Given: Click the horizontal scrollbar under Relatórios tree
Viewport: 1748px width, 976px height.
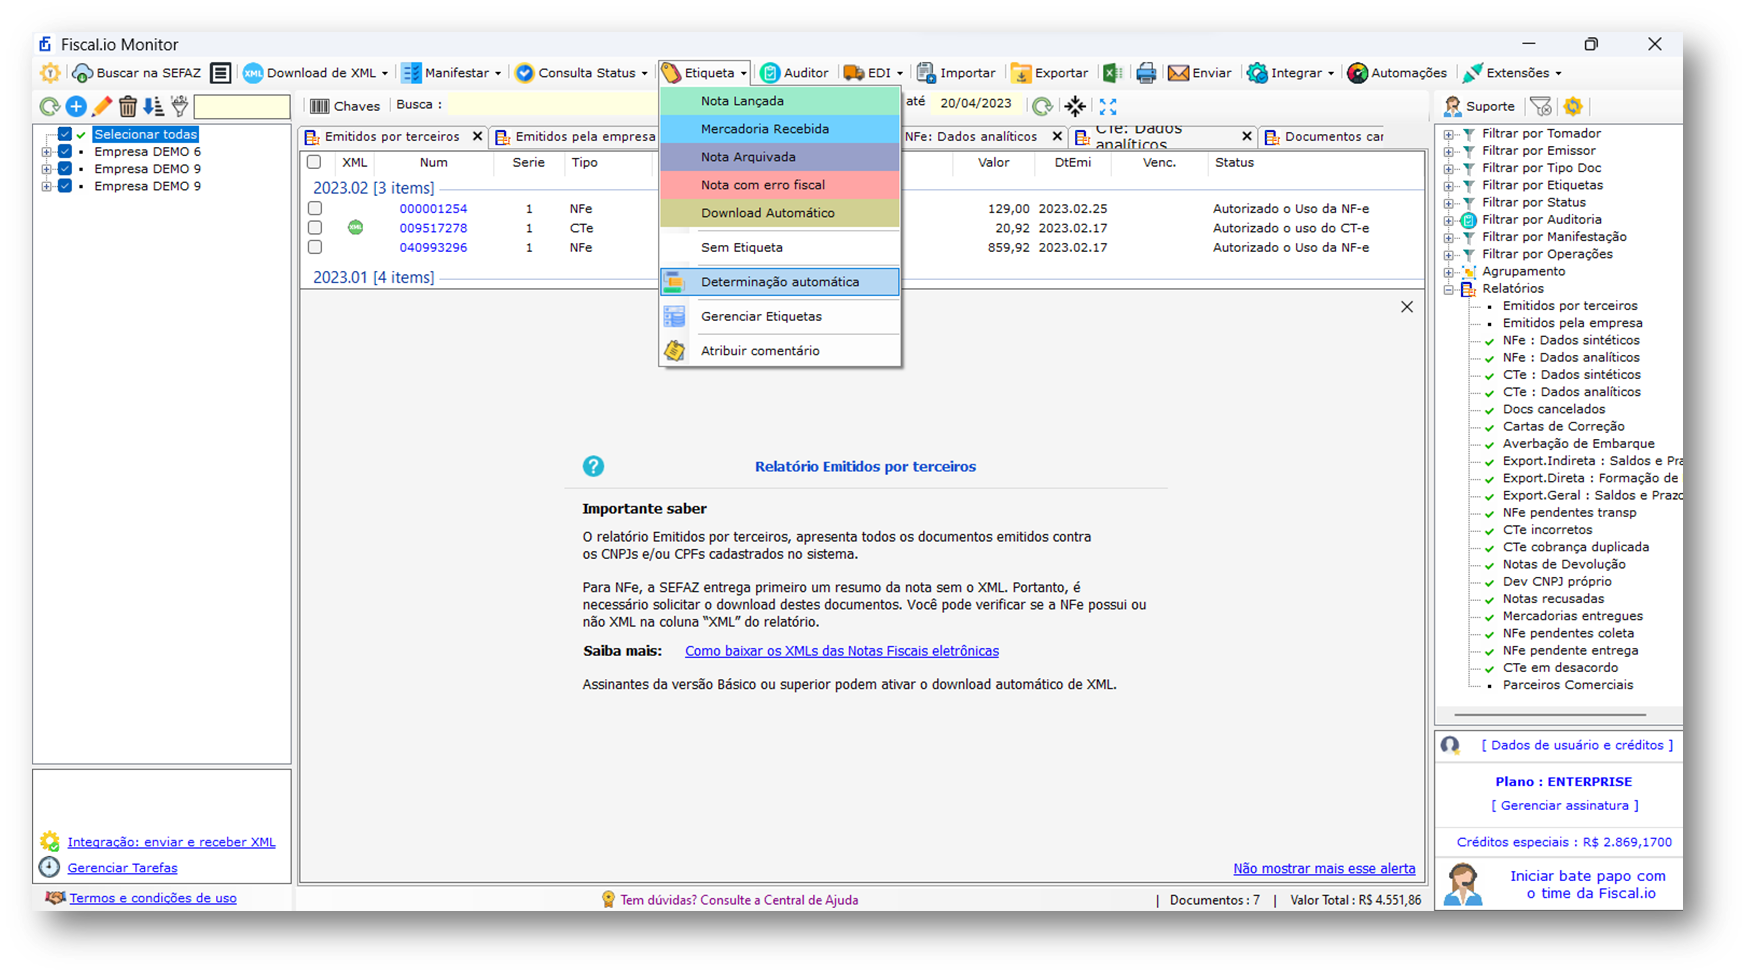Looking at the screenshot, I should tap(1550, 715).
